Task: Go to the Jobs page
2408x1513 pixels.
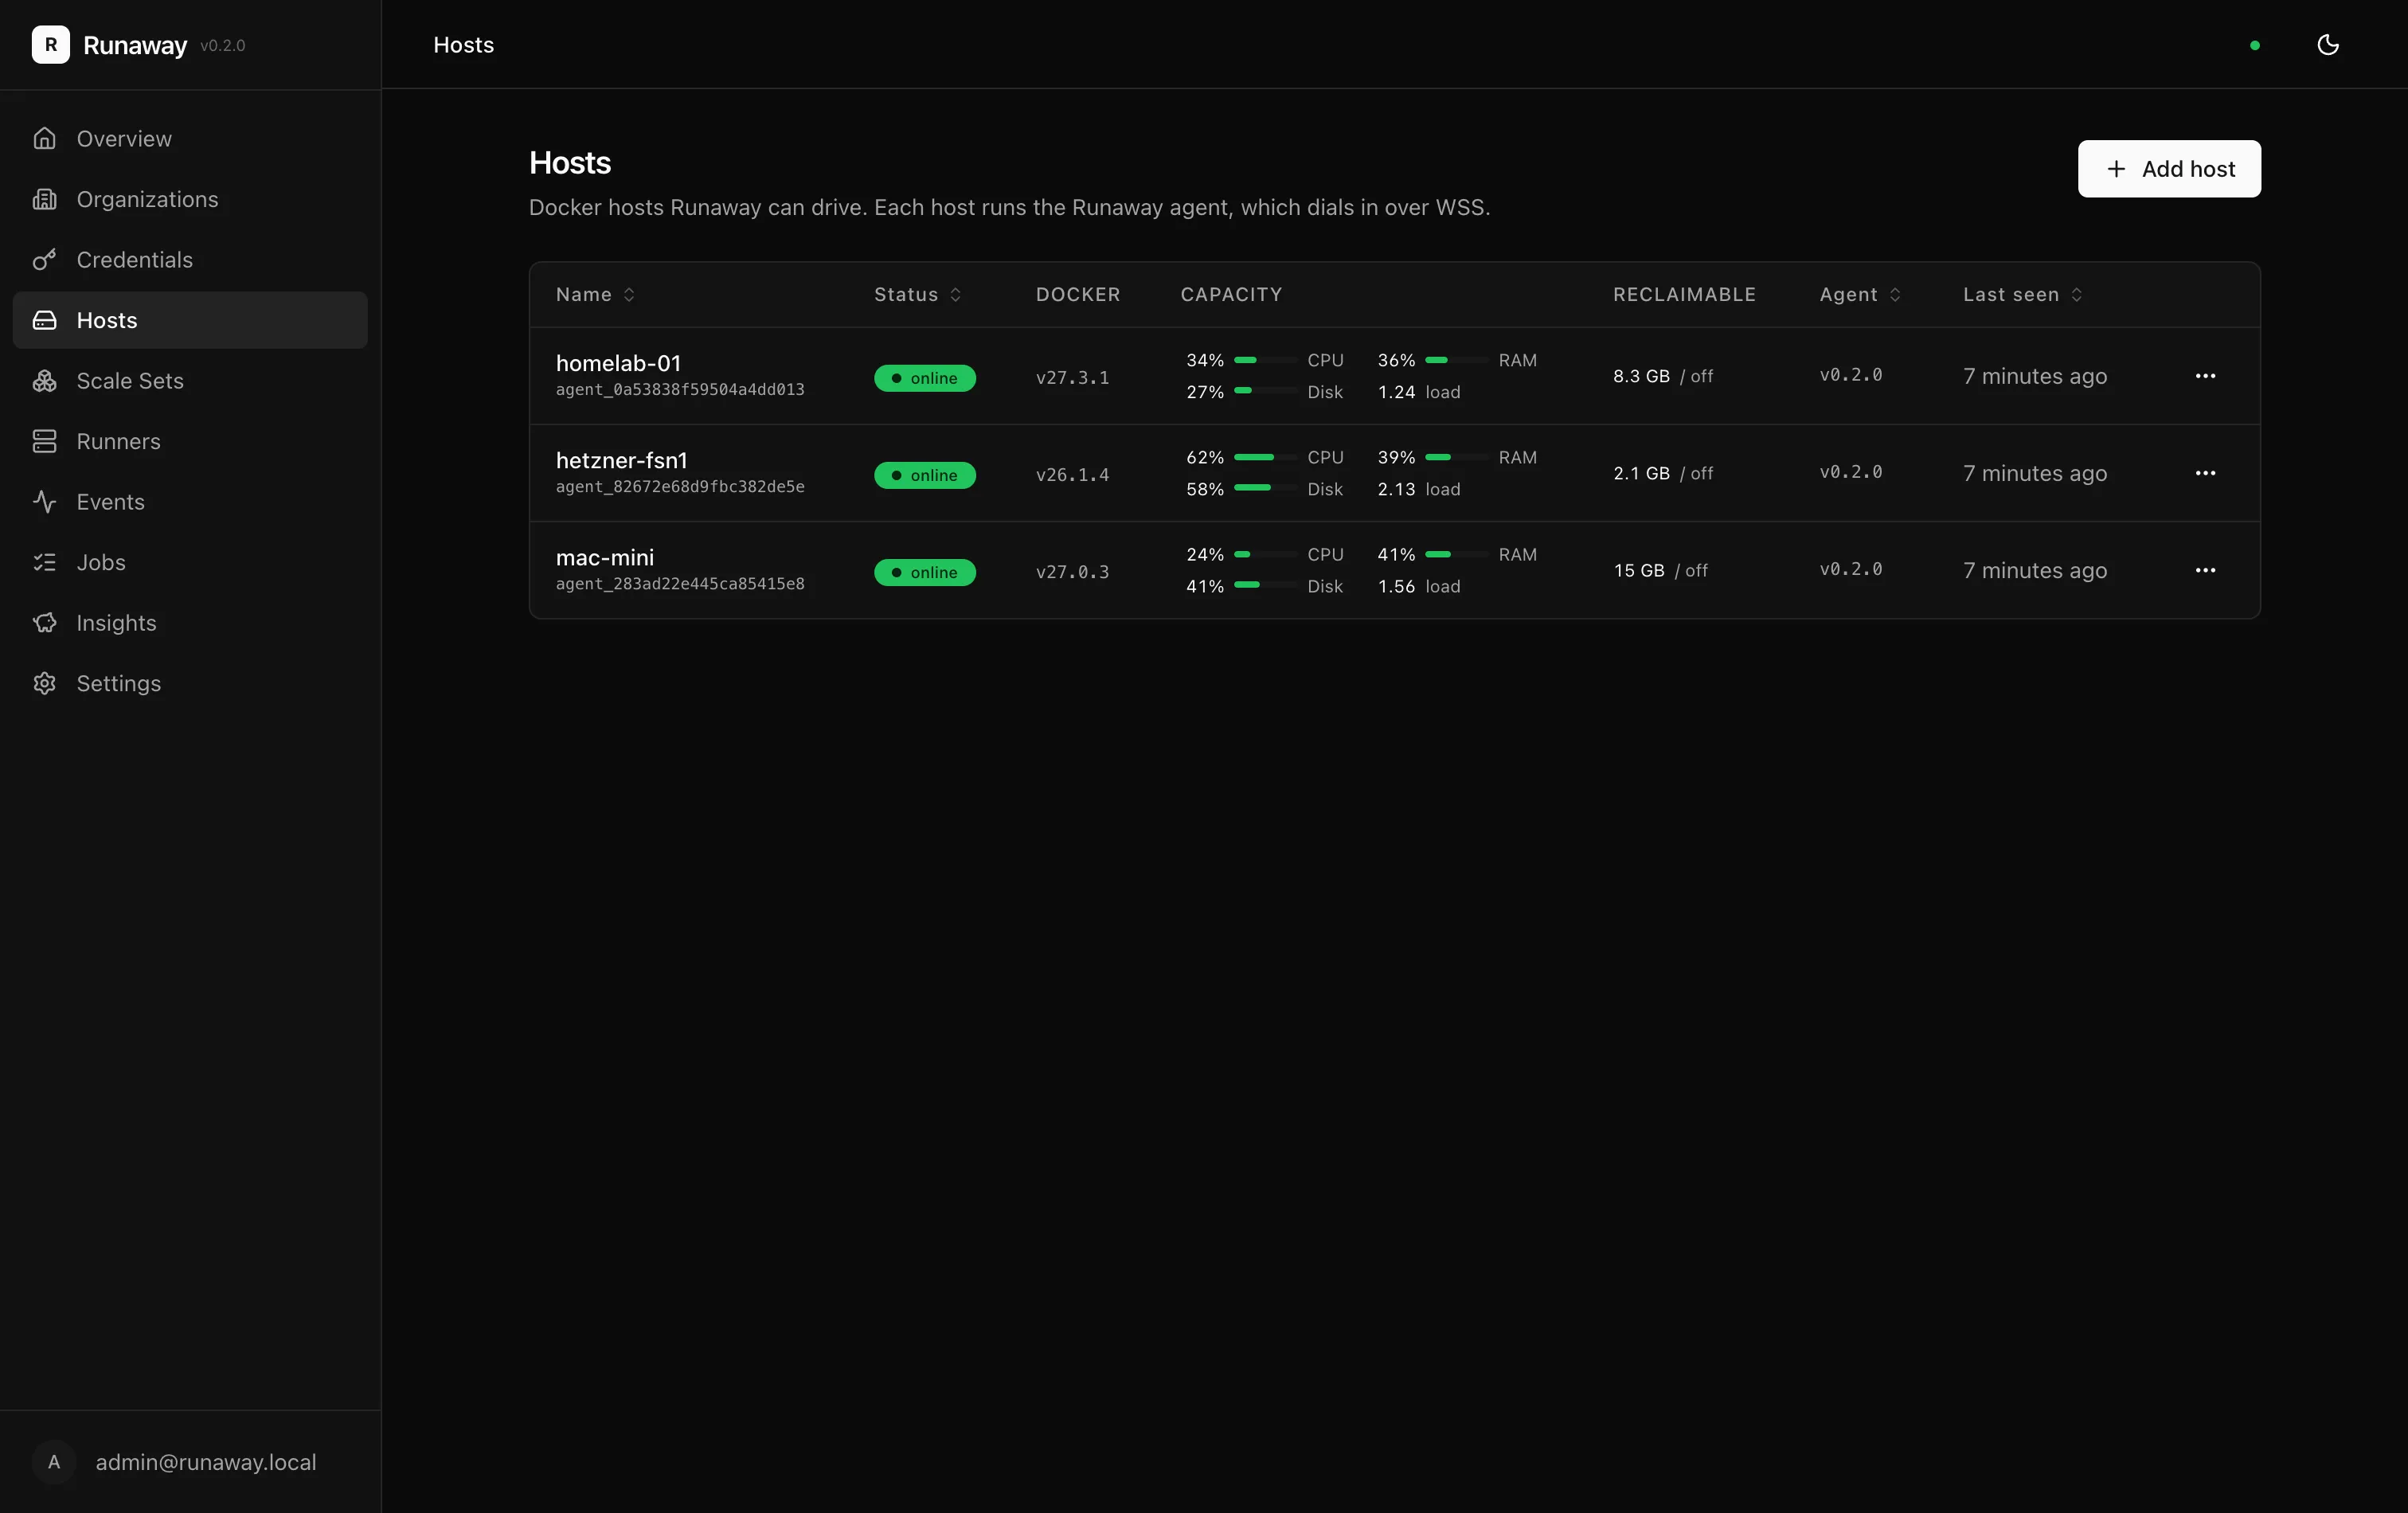Action: point(190,562)
